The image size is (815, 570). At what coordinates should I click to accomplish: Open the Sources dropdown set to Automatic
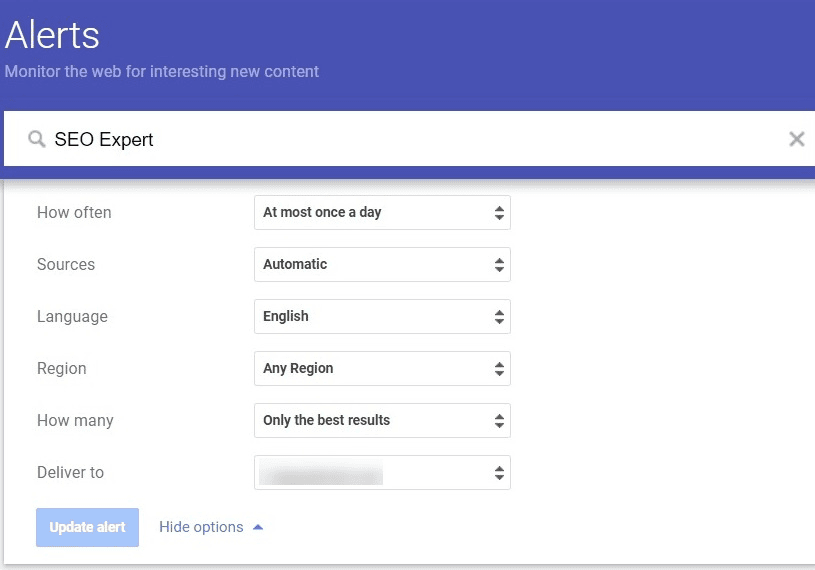coord(381,264)
